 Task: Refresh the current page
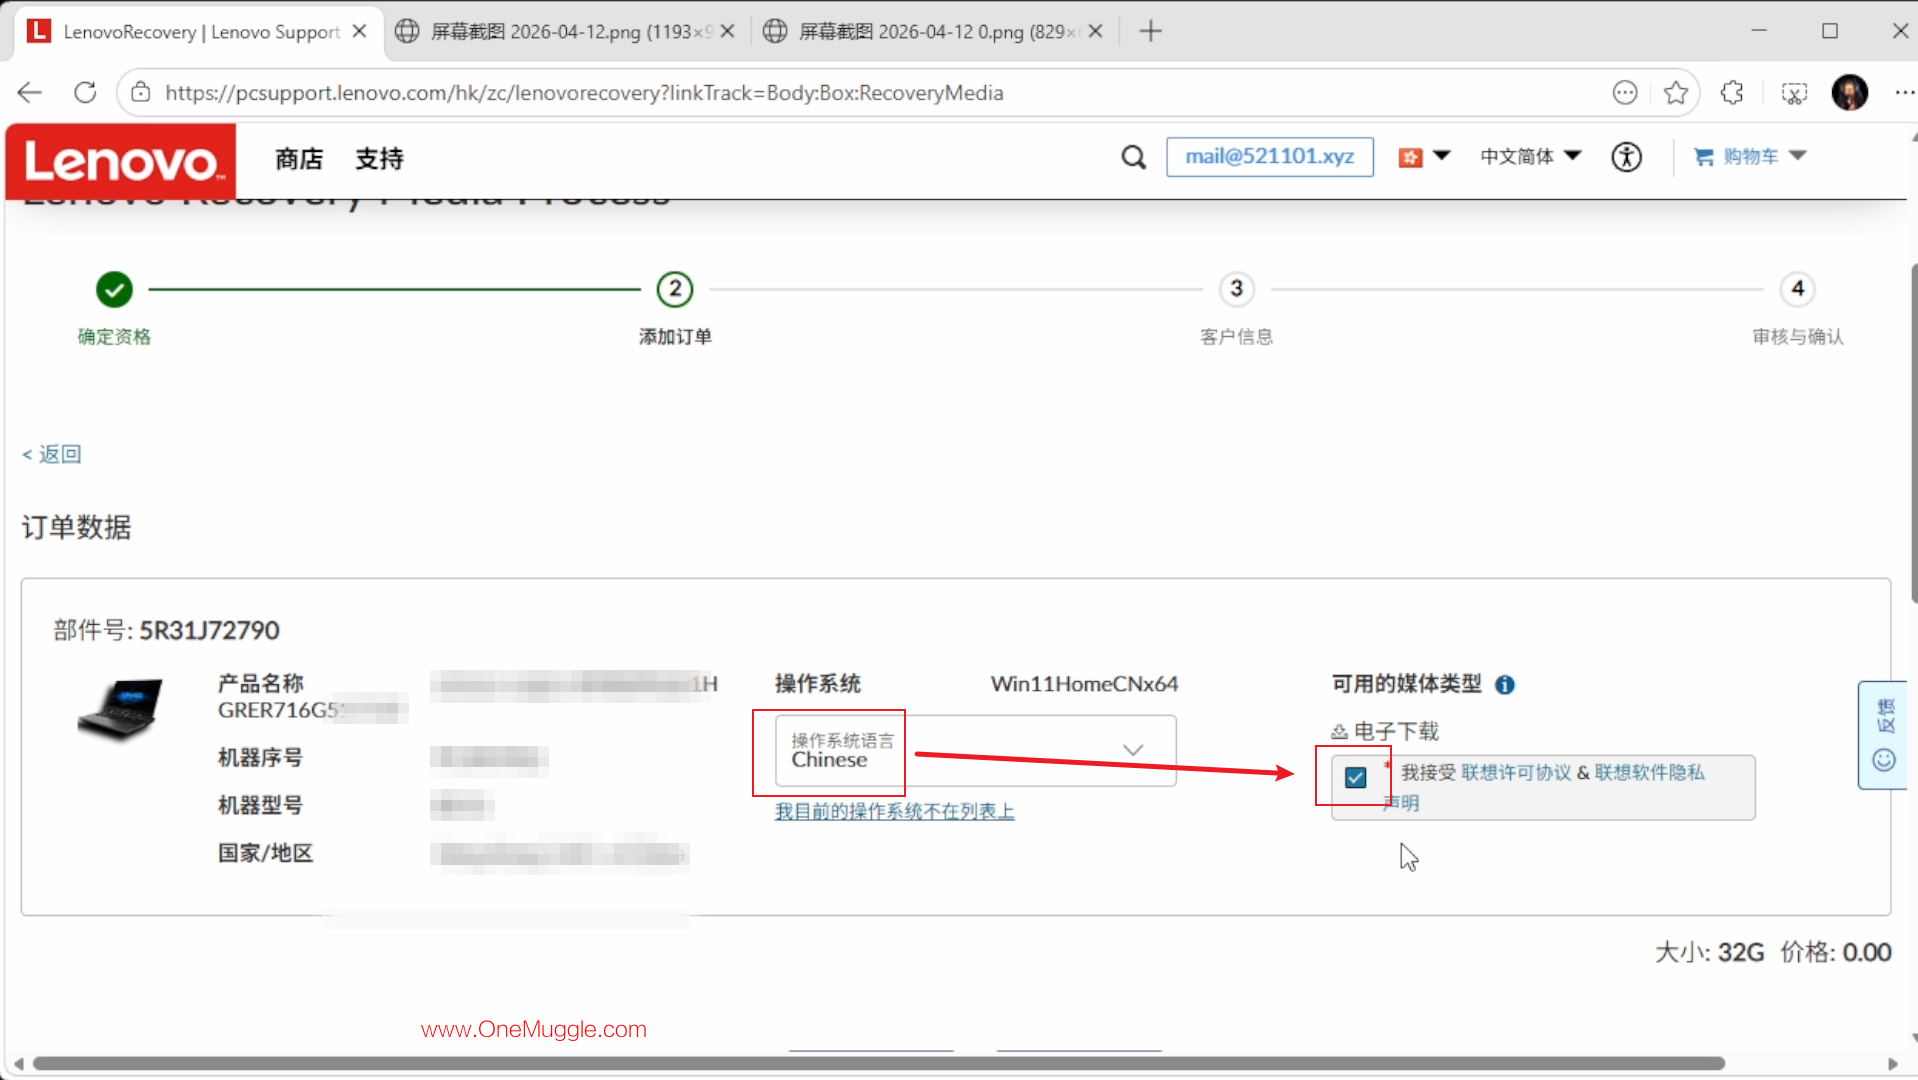(x=86, y=93)
